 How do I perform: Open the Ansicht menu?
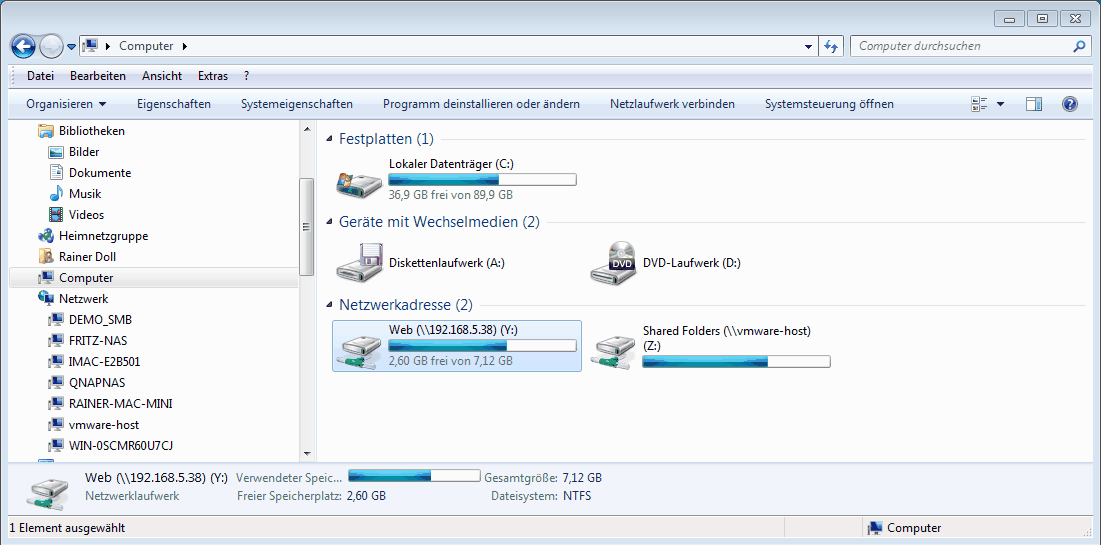[161, 76]
